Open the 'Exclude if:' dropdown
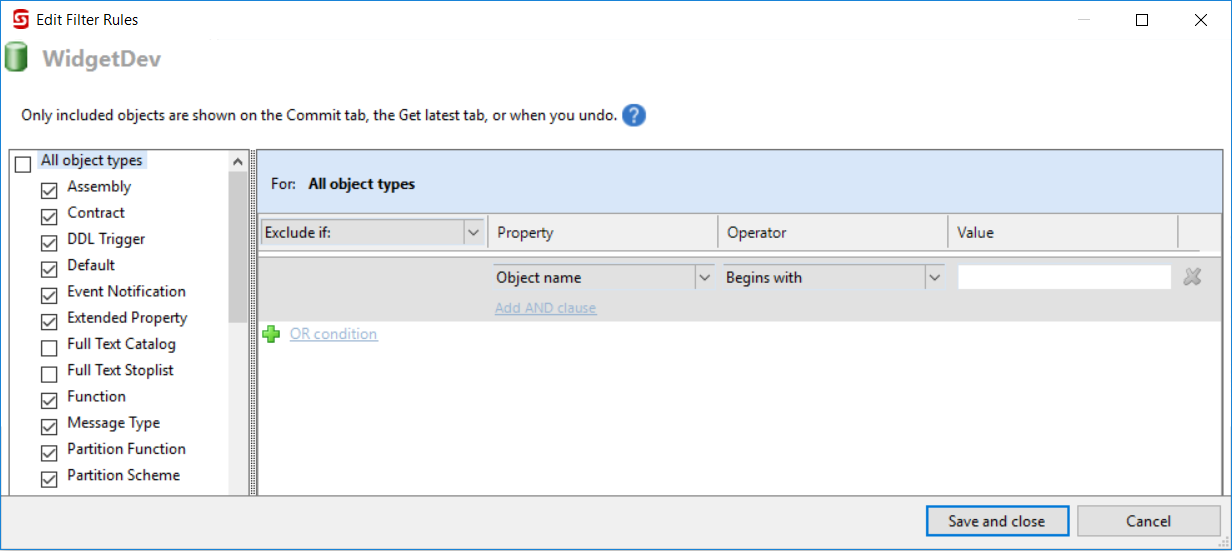Viewport: 1232px width, 551px height. click(473, 233)
